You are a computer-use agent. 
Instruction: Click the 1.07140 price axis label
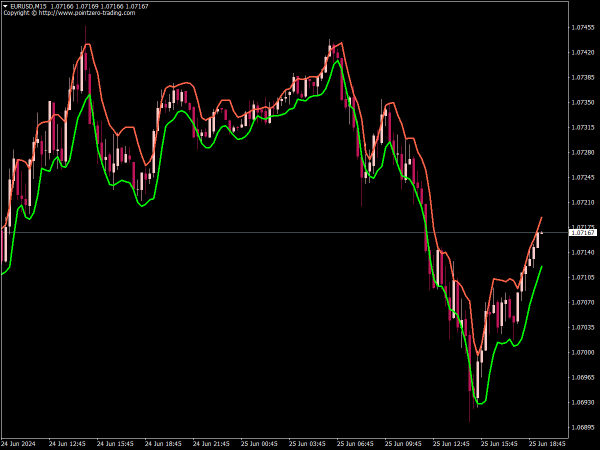(583, 253)
